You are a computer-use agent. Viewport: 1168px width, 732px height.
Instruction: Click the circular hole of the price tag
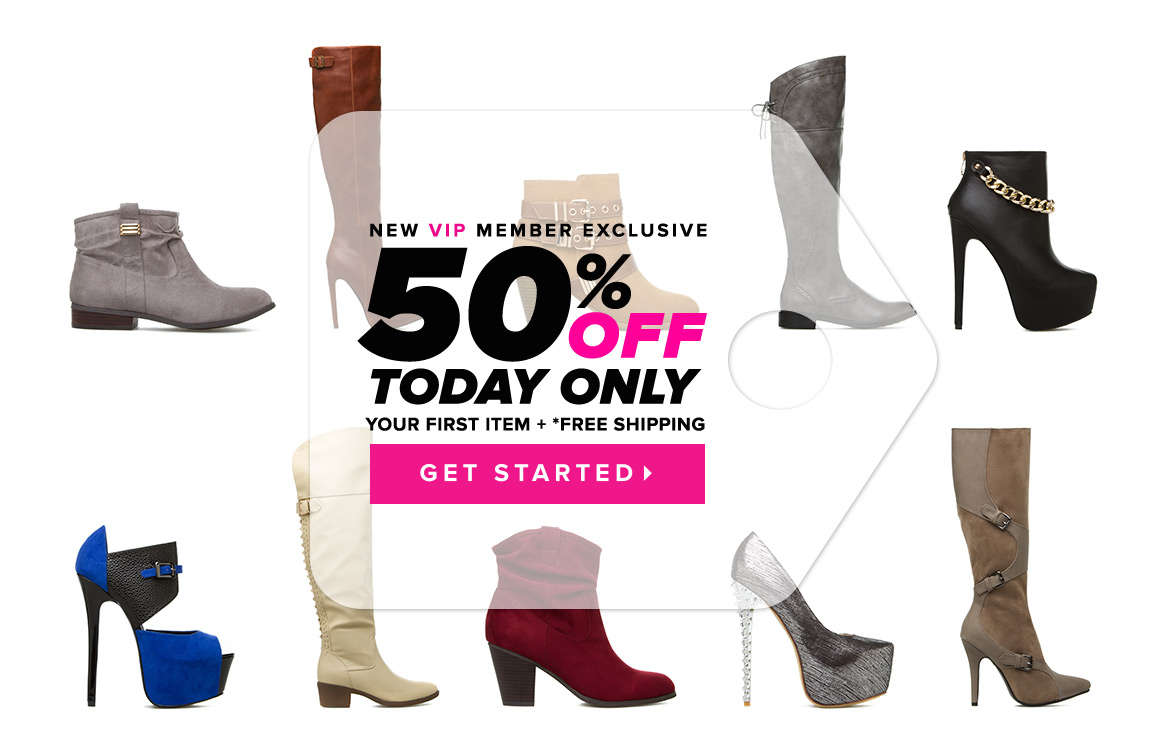pos(780,360)
